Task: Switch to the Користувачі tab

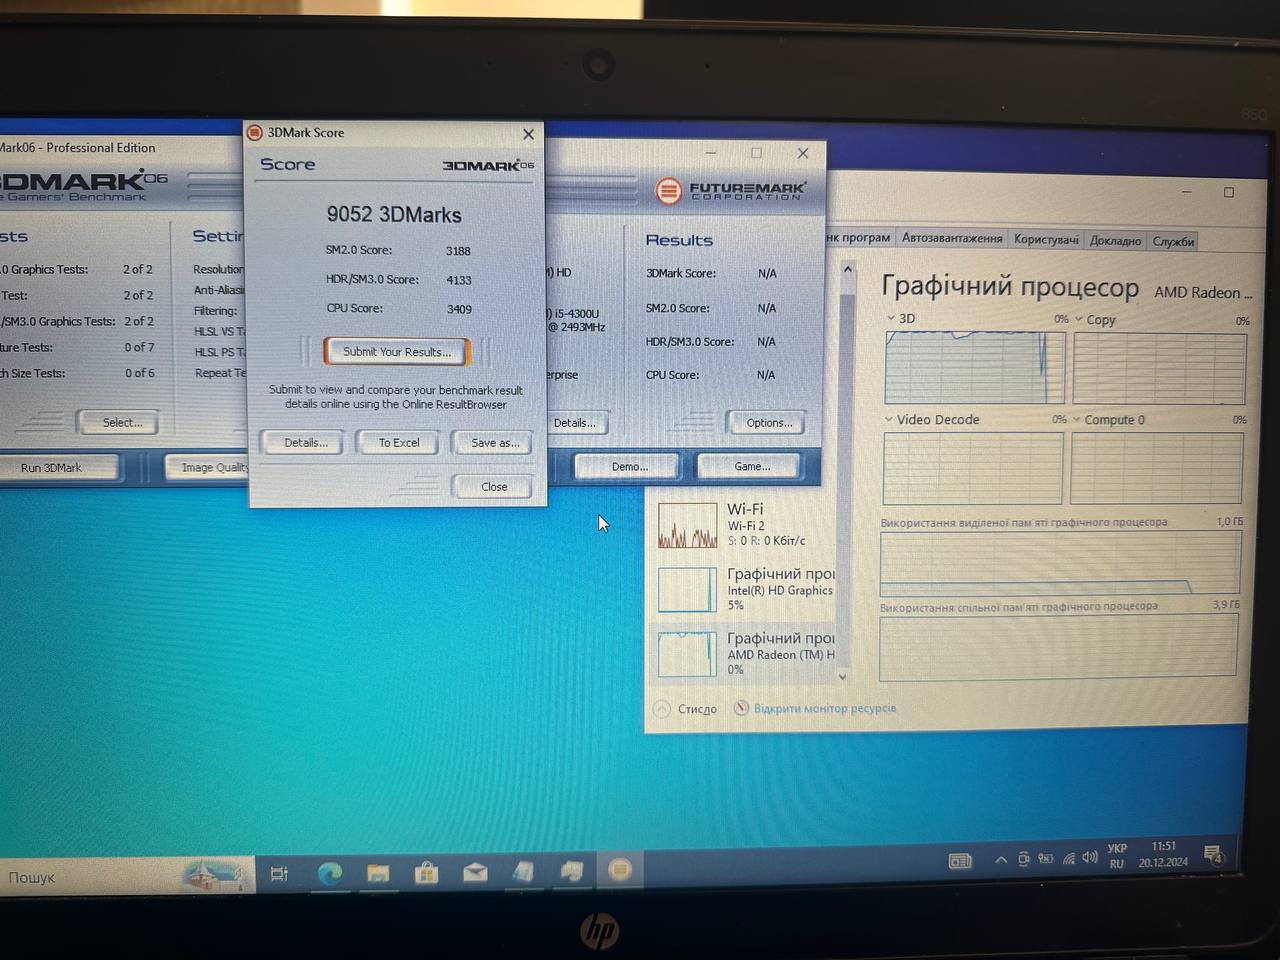Action: point(1046,240)
